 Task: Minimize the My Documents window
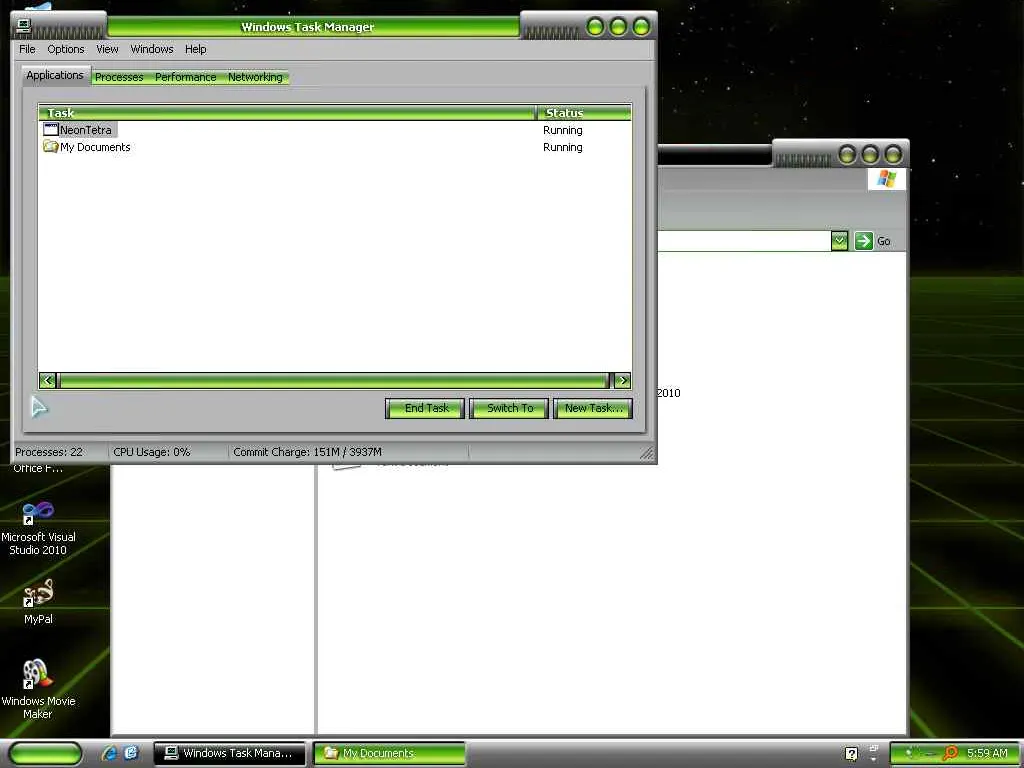847,155
